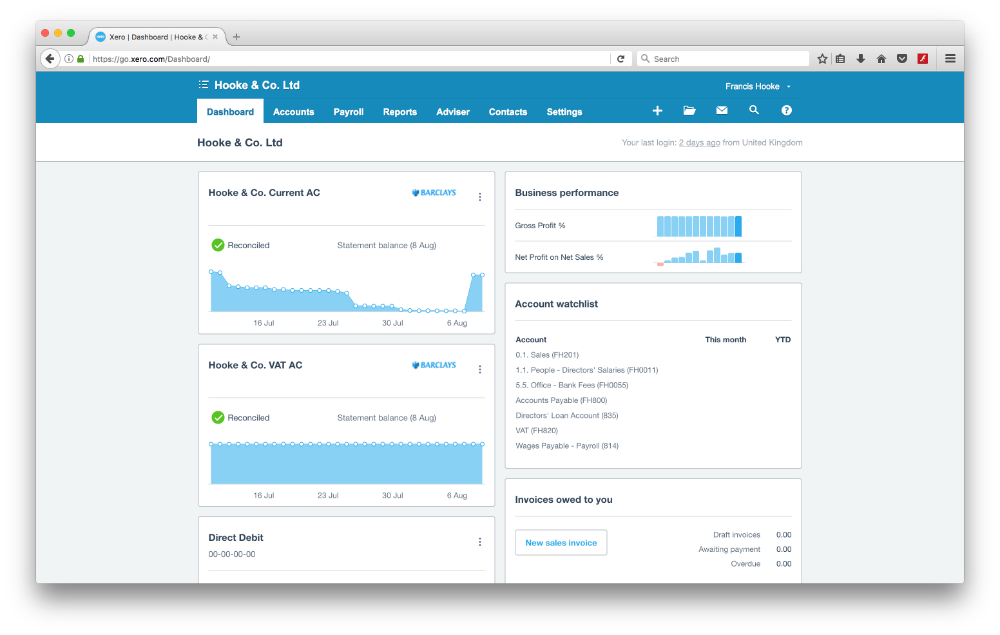
Task: Reload the page with the refresh icon
Action: pyautogui.click(x=621, y=59)
